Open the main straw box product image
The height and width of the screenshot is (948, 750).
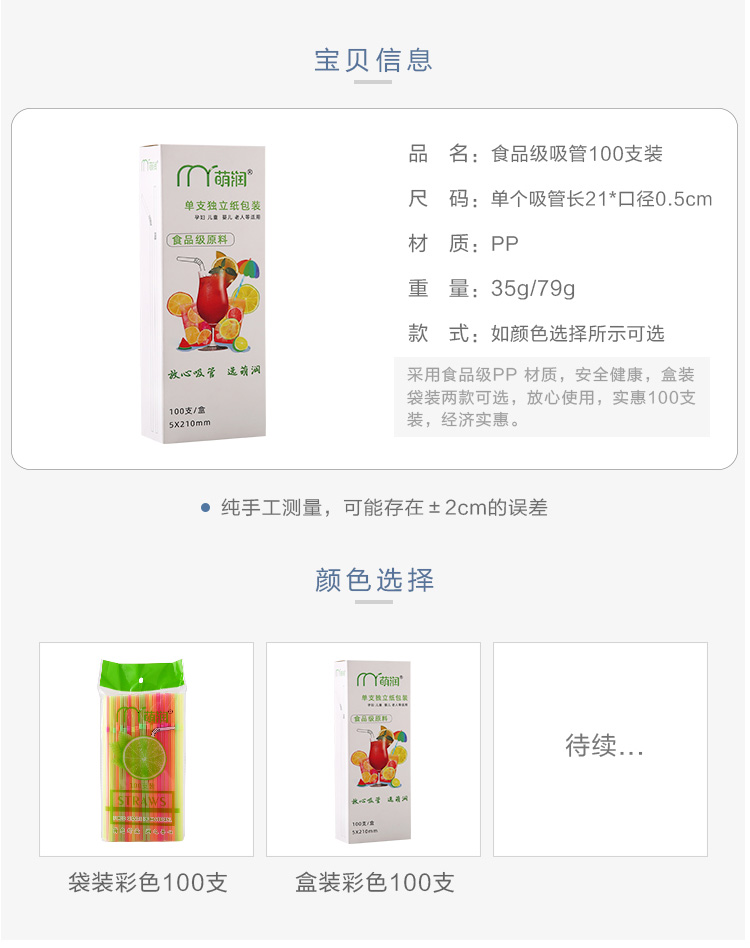[x=203, y=293]
